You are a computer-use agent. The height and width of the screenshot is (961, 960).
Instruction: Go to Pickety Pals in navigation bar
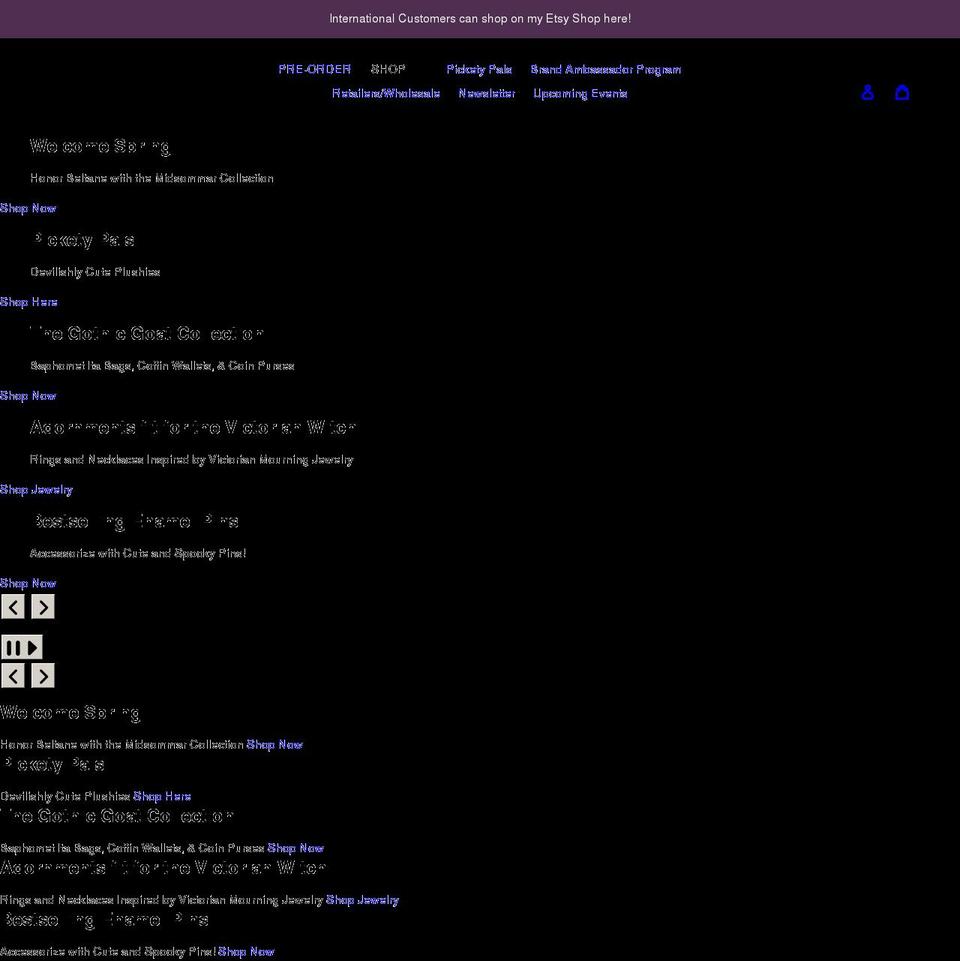click(x=479, y=69)
